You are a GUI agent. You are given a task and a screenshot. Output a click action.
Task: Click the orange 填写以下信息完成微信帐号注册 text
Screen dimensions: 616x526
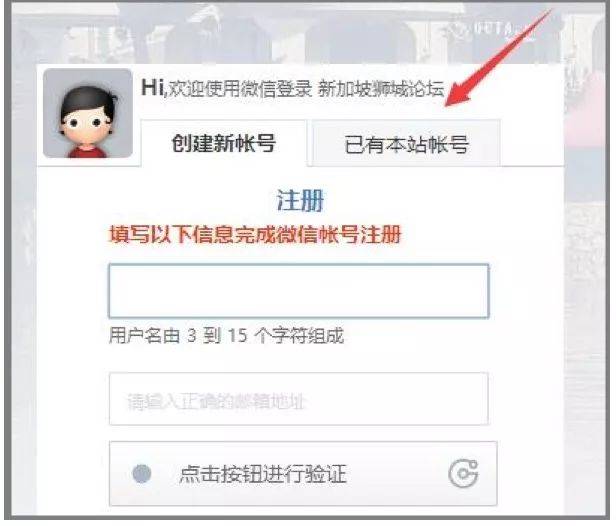tap(255, 235)
